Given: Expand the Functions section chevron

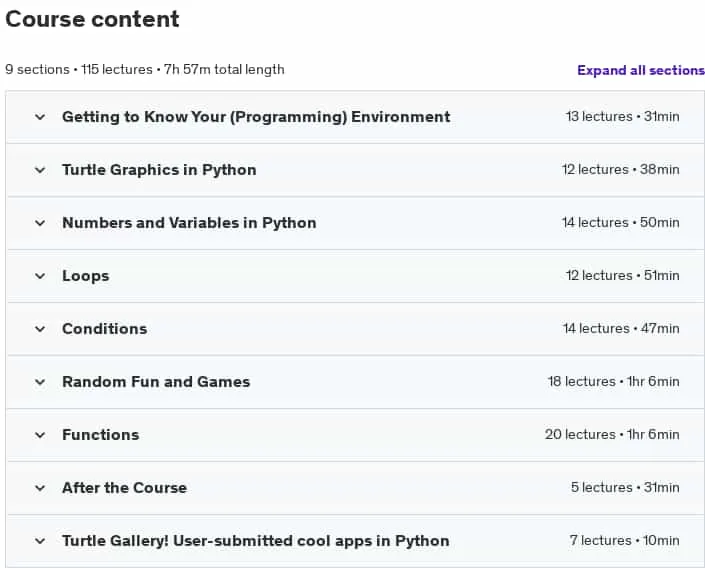Looking at the screenshot, I should [x=40, y=435].
